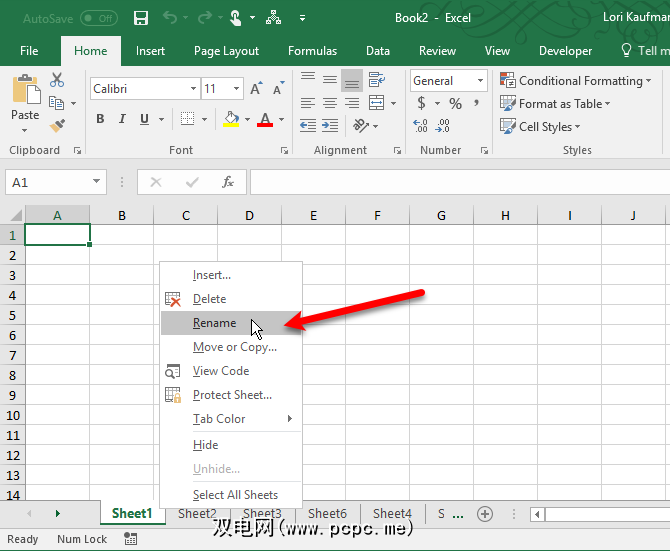Click the Cut scissors icon
Screen dimensions: 670x551
(57, 81)
